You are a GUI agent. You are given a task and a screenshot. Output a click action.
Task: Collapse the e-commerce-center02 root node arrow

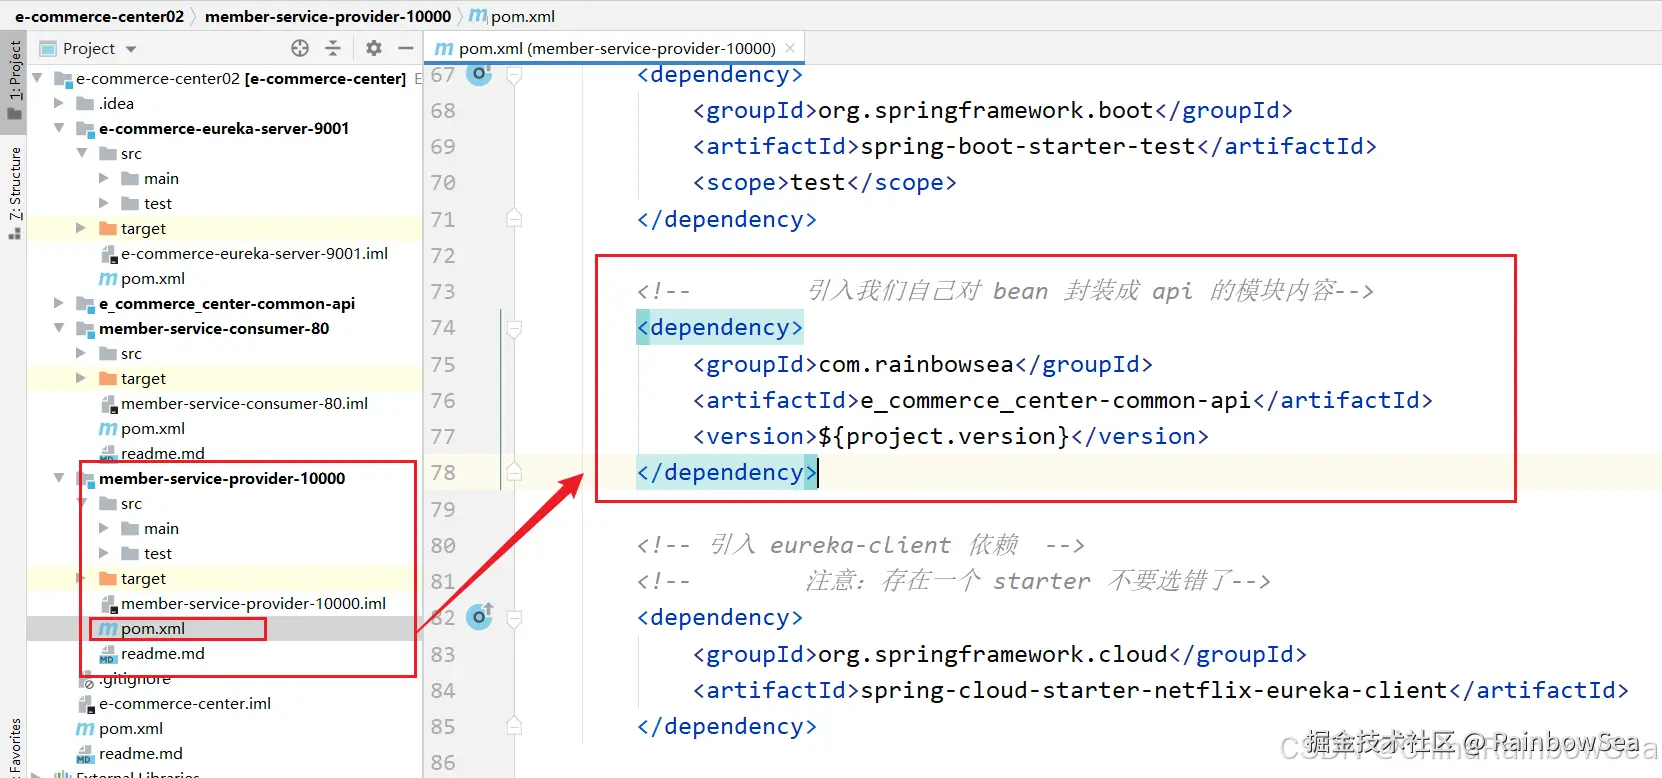point(37,78)
